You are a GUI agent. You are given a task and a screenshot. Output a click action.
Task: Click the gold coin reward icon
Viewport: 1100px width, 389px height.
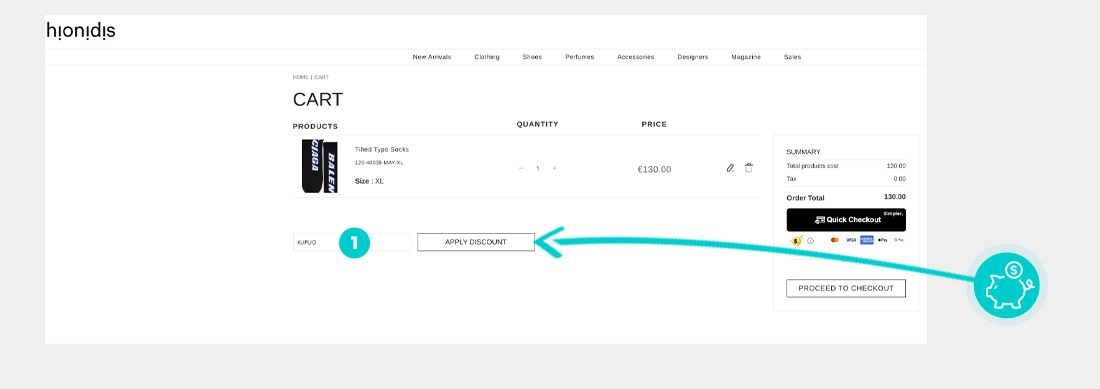tap(796, 240)
